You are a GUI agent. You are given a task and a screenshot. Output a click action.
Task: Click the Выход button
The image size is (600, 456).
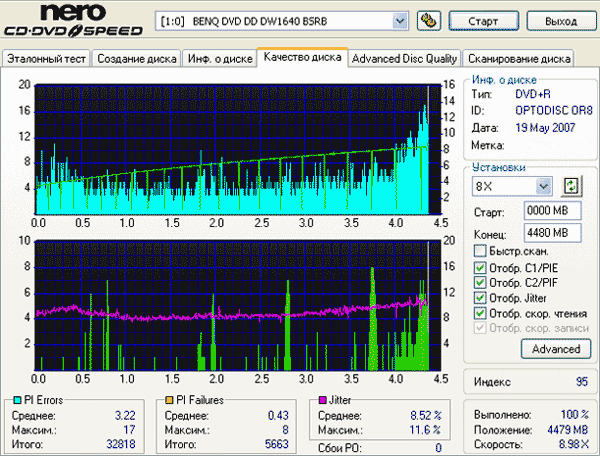click(561, 21)
